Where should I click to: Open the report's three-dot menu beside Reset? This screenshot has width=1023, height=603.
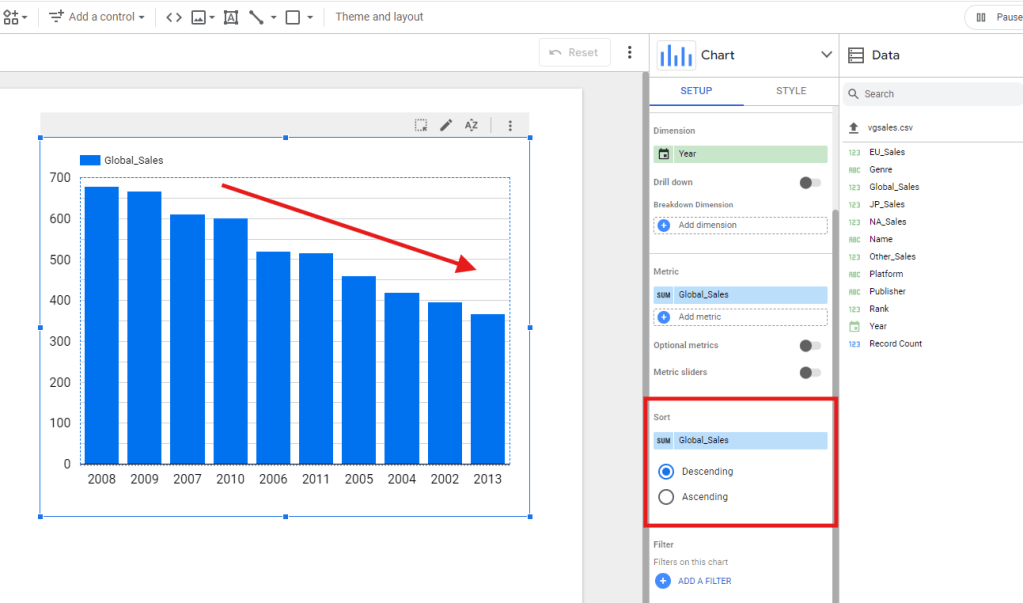629,53
